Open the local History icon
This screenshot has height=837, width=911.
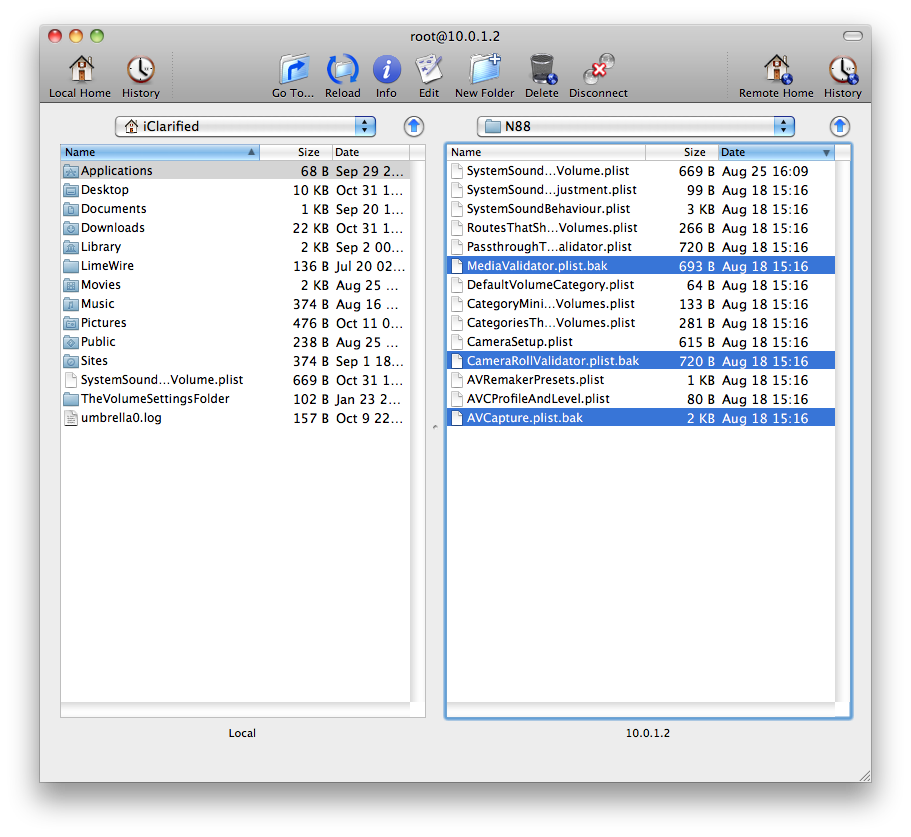140,70
